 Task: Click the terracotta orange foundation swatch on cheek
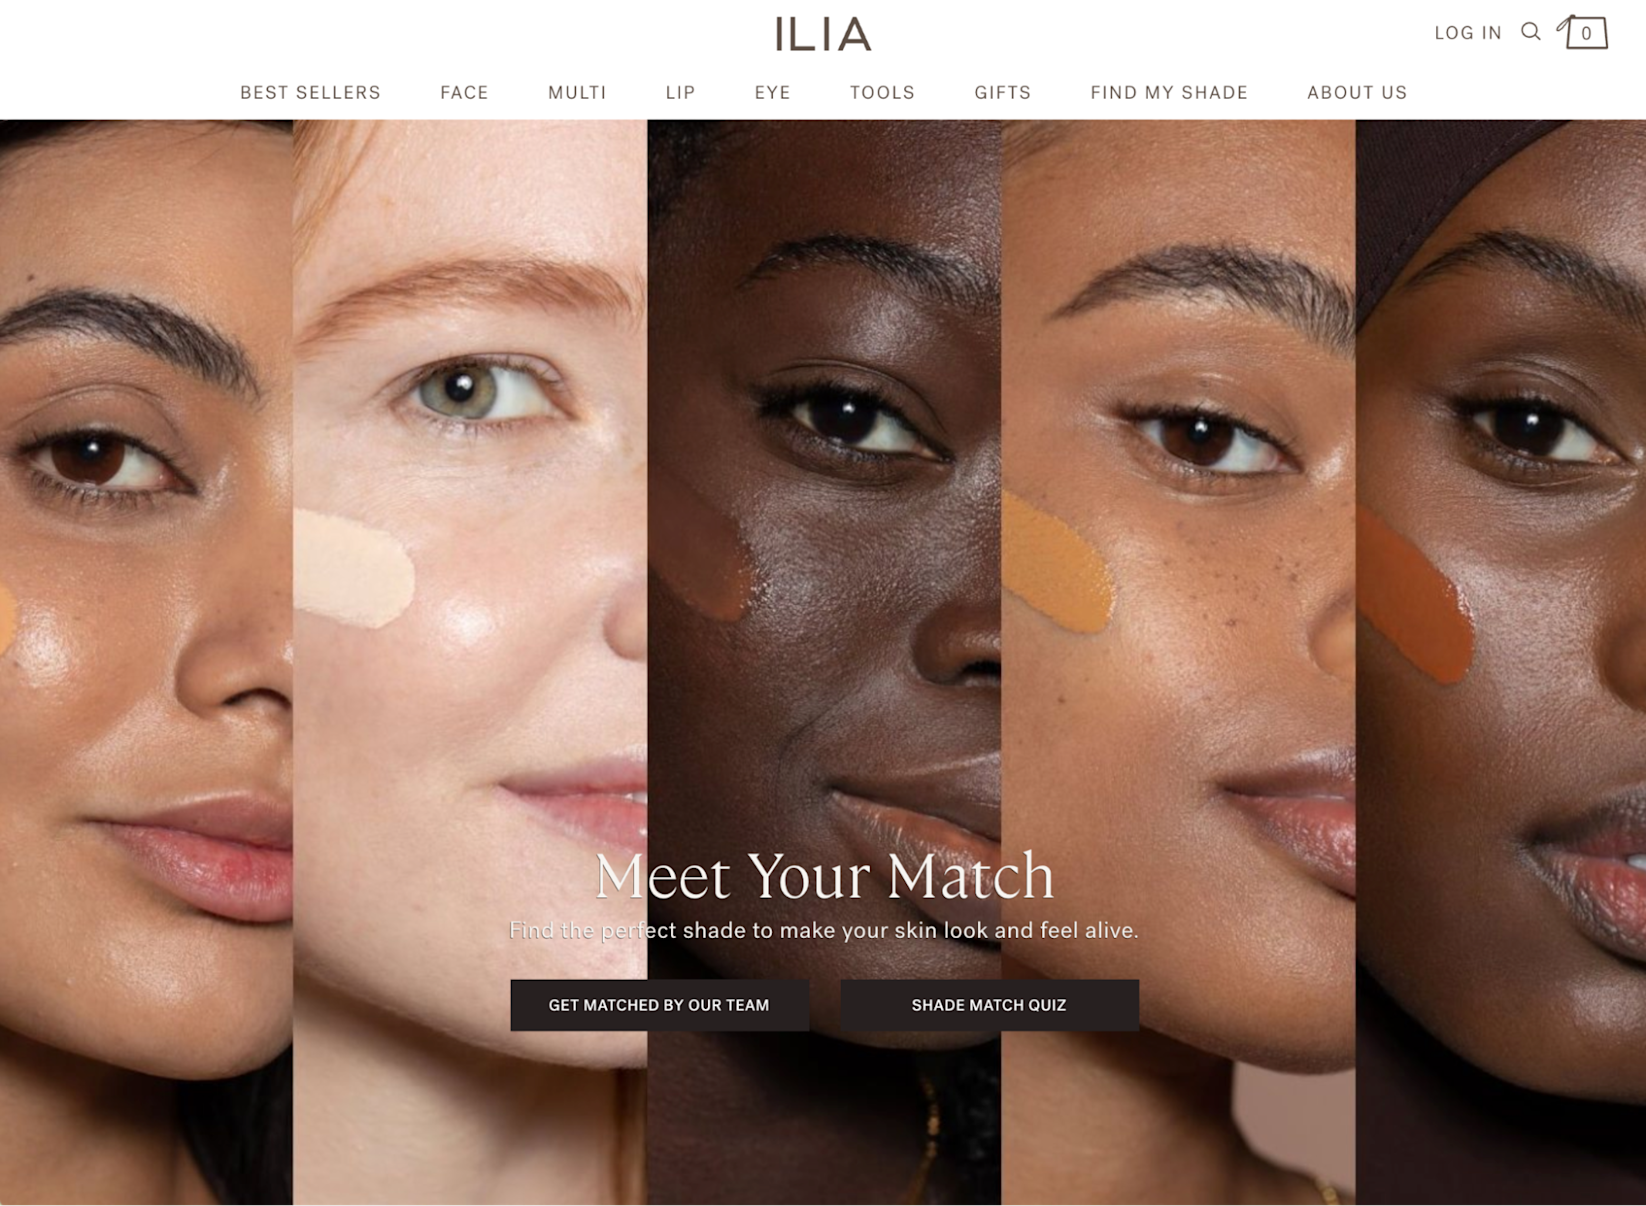tap(1414, 596)
